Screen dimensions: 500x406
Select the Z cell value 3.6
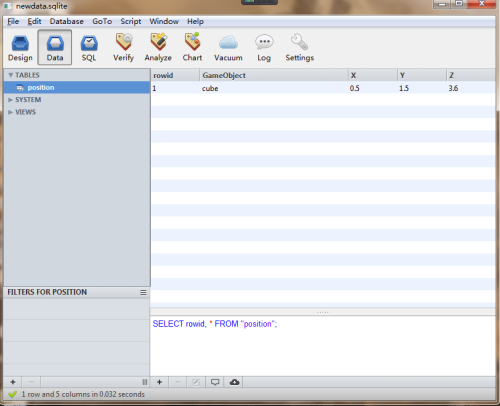(x=471, y=88)
